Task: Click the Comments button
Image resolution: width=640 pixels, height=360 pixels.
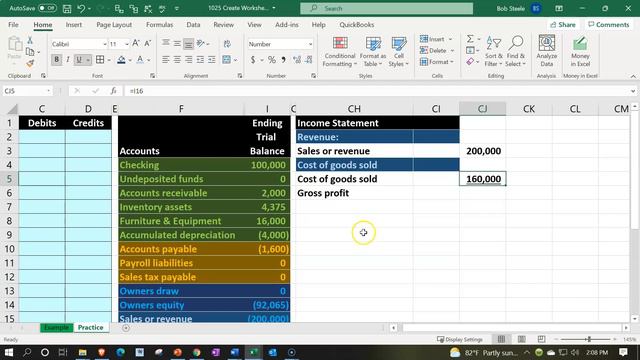Action: coord(609,25)
